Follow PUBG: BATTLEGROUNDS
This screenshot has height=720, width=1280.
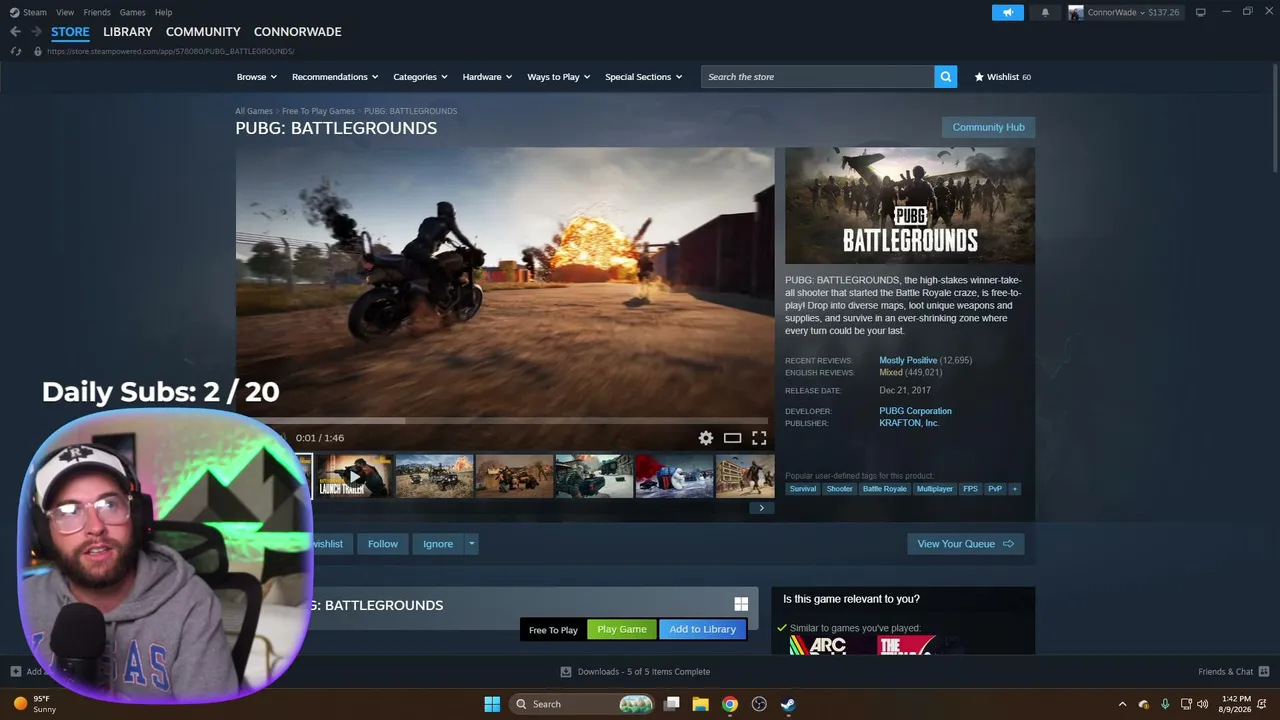(x=383, y=544)
